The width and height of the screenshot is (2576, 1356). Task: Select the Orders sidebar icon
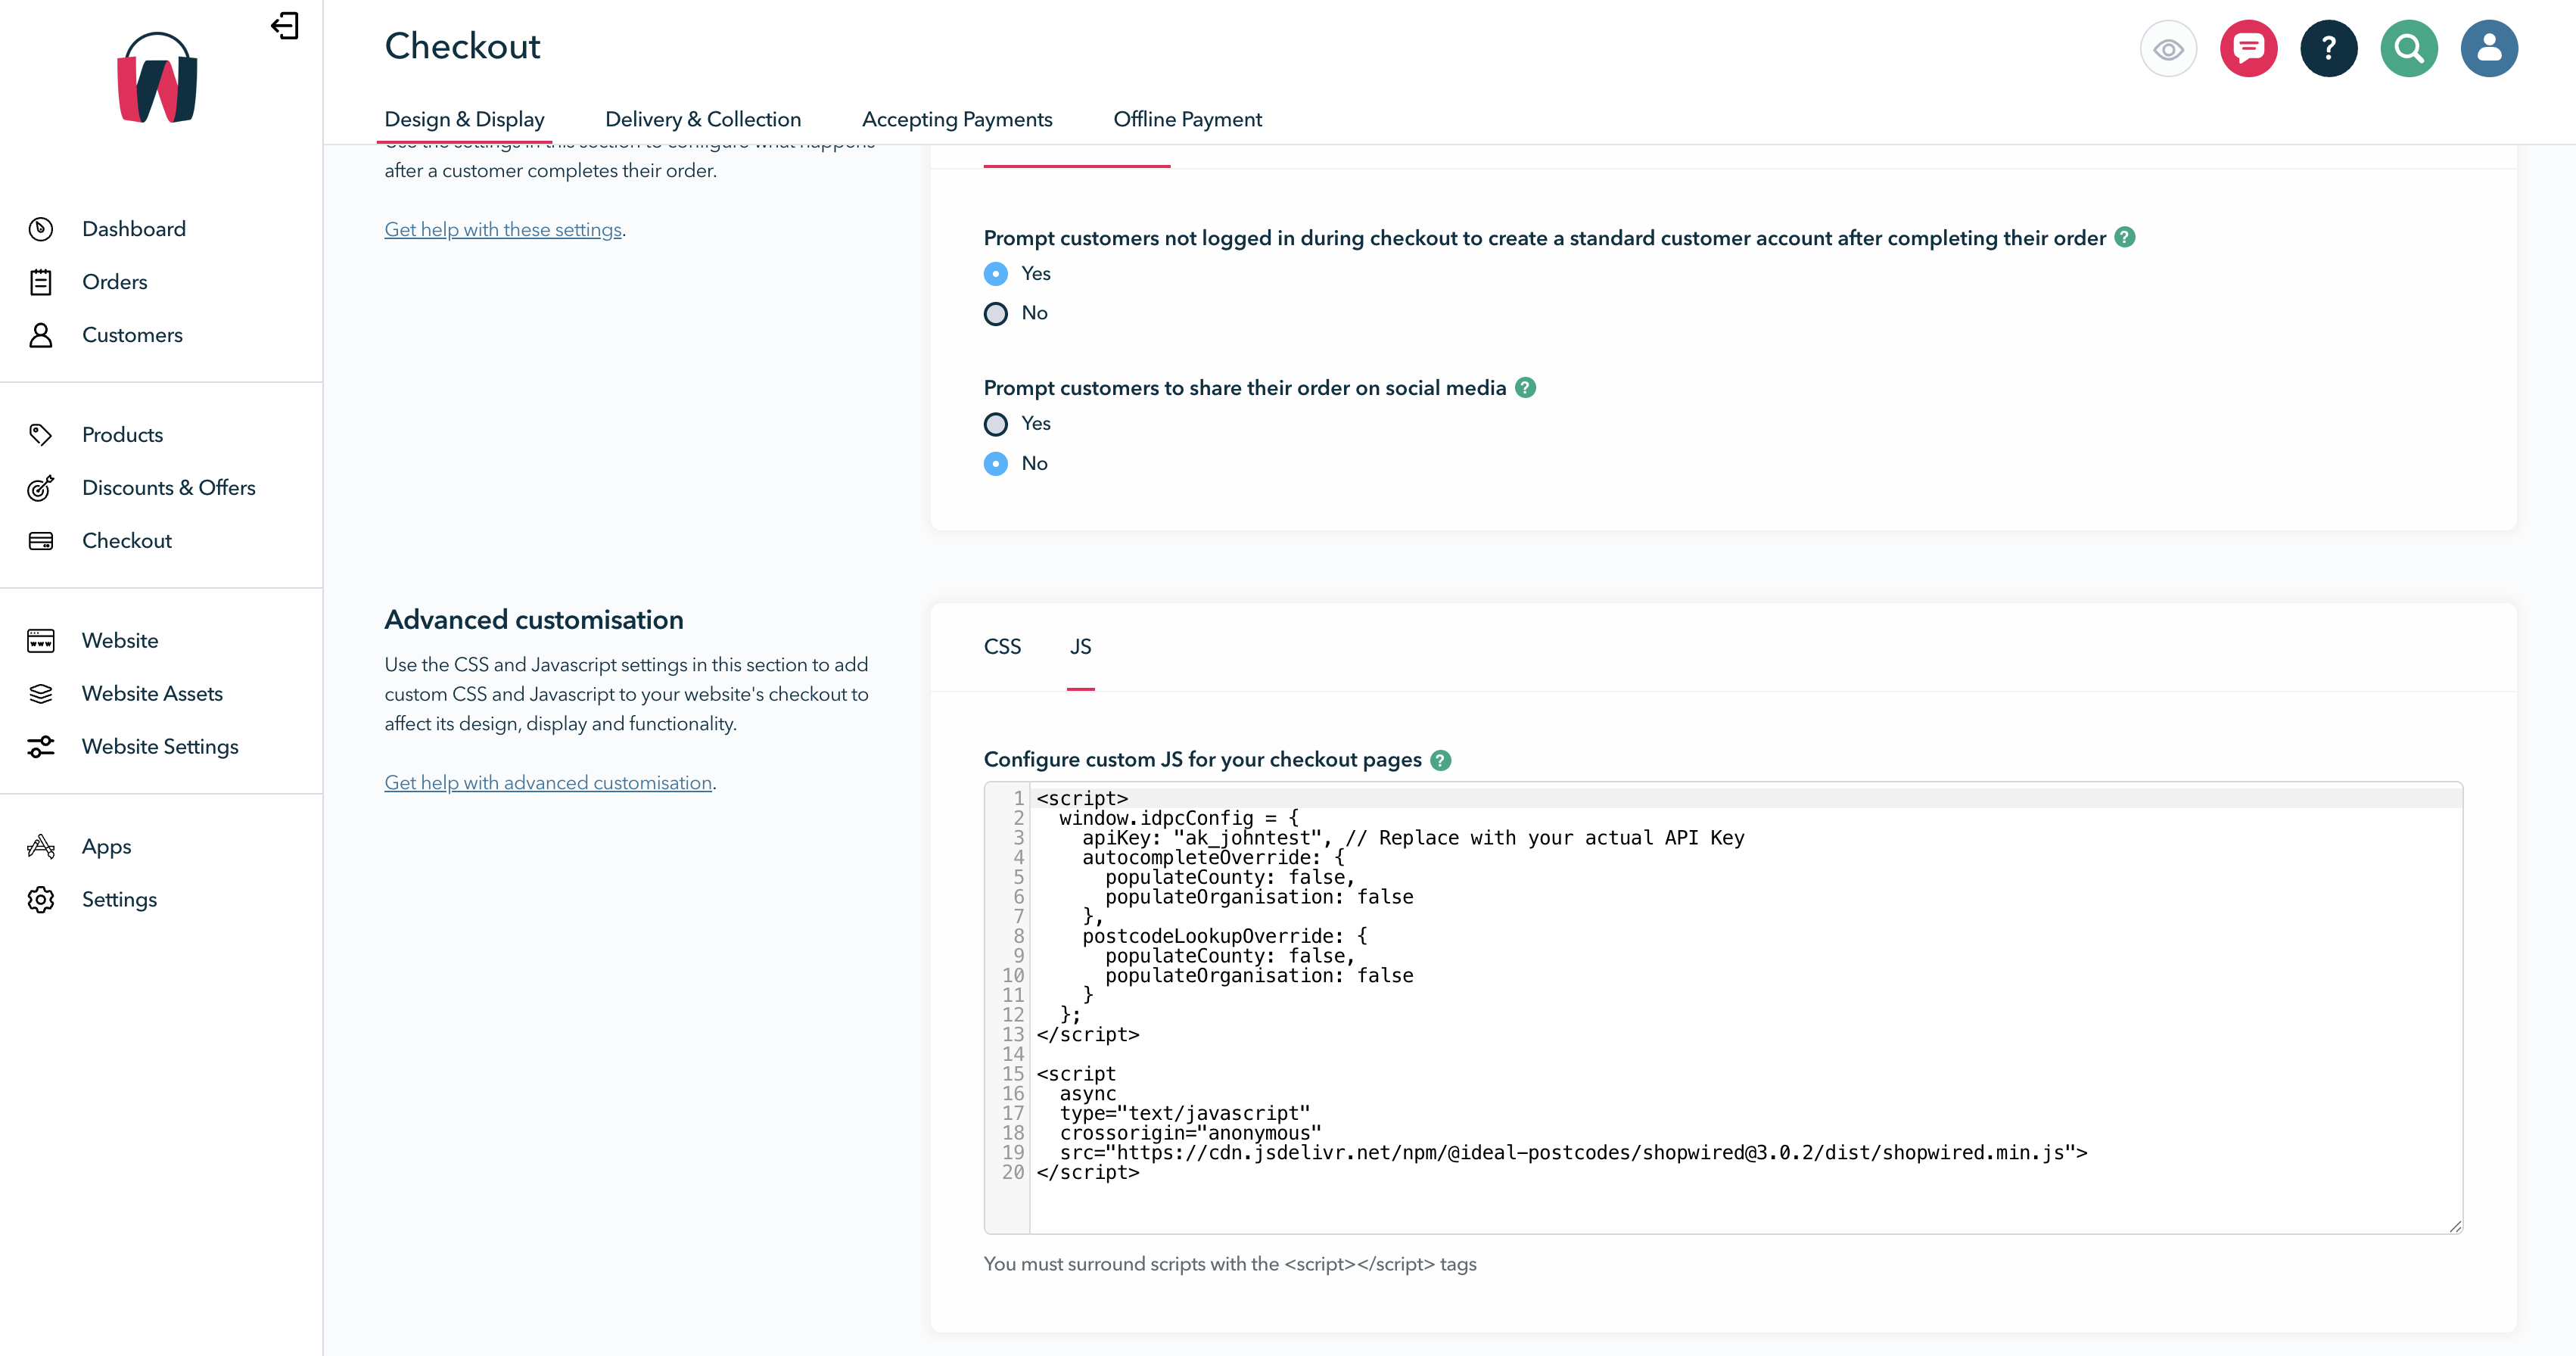tap(41, 282)
